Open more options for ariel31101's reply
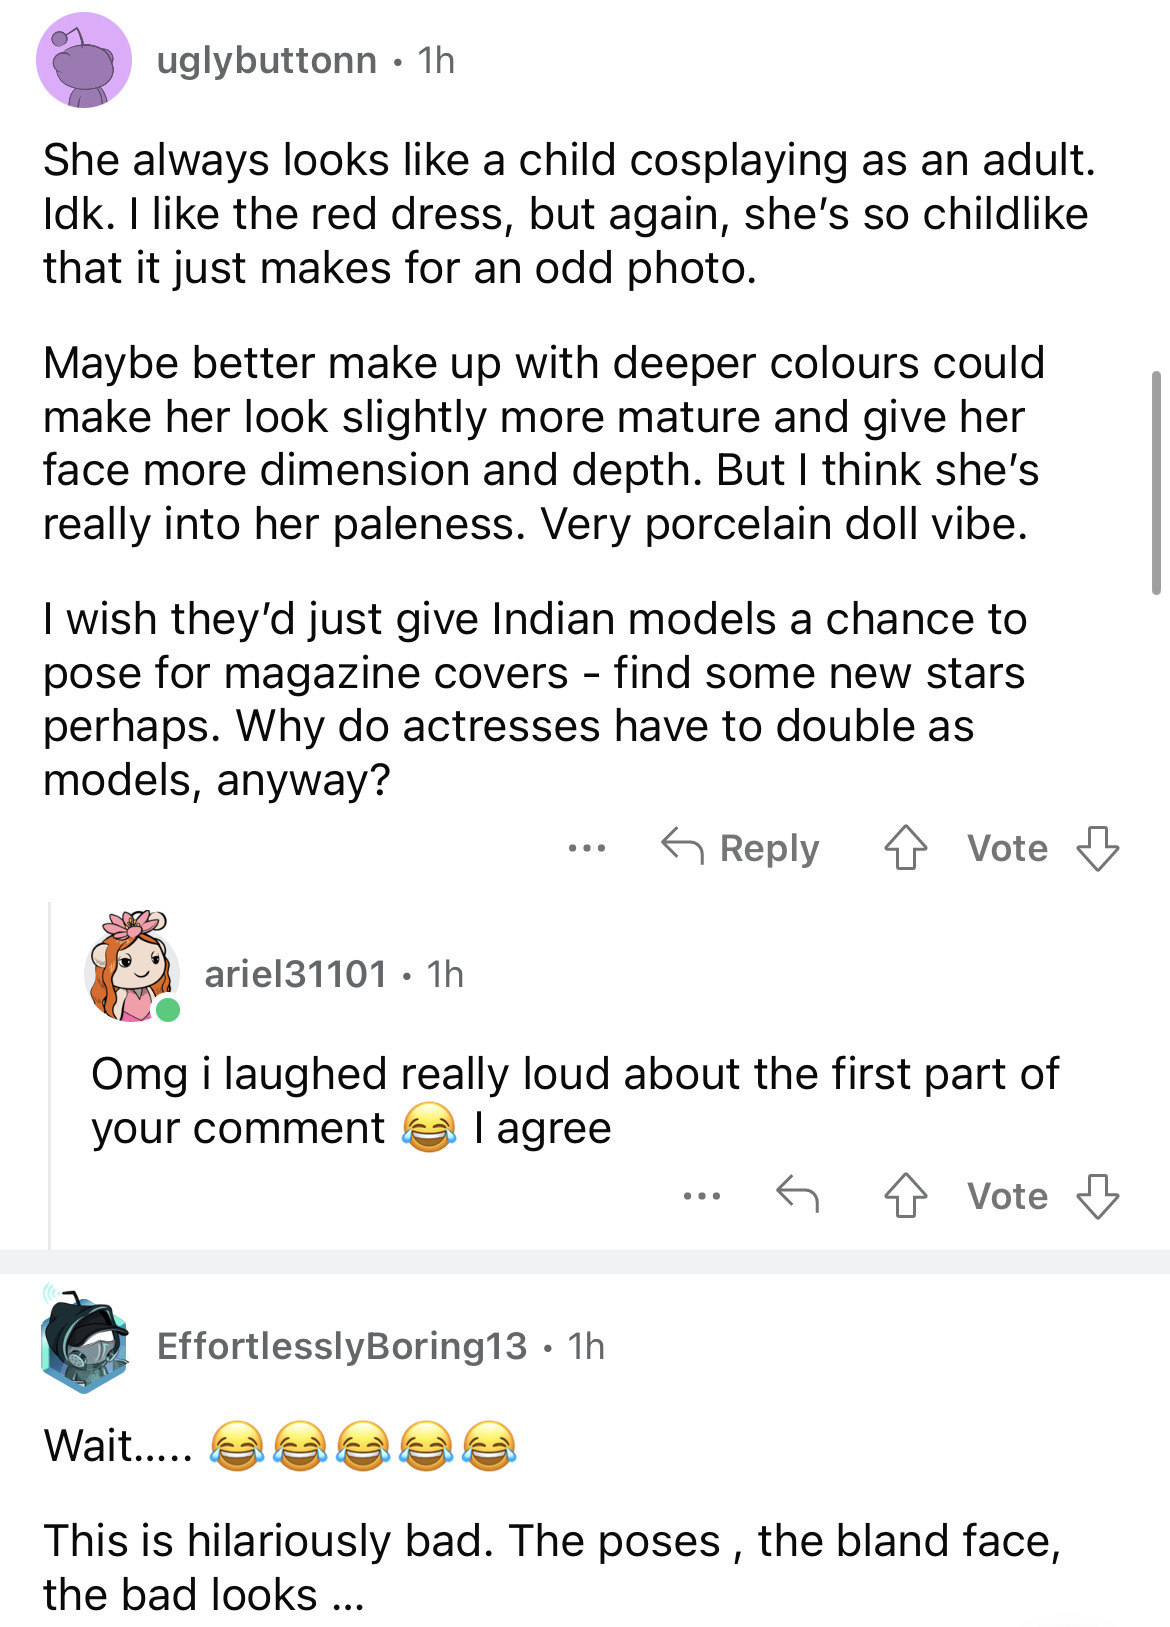 [702, 1195]
